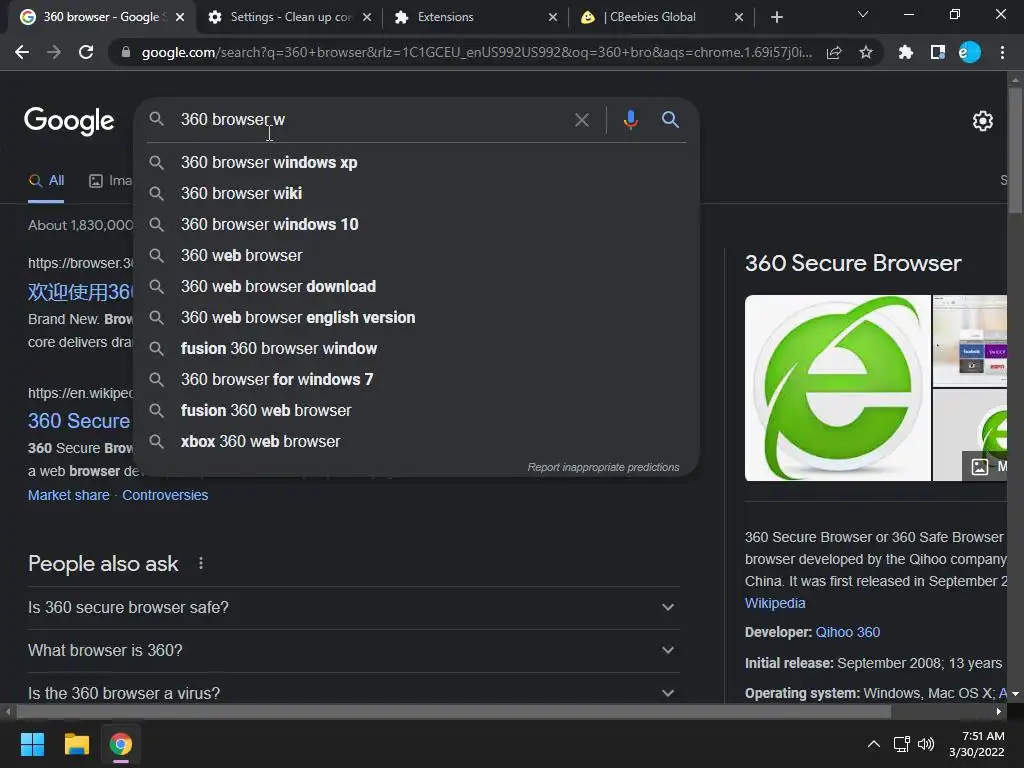The width and height of the screenshot is (1024, 768).
Task: Open the Market share sublink
Action: pyautogui.click(x=69, y=495)
